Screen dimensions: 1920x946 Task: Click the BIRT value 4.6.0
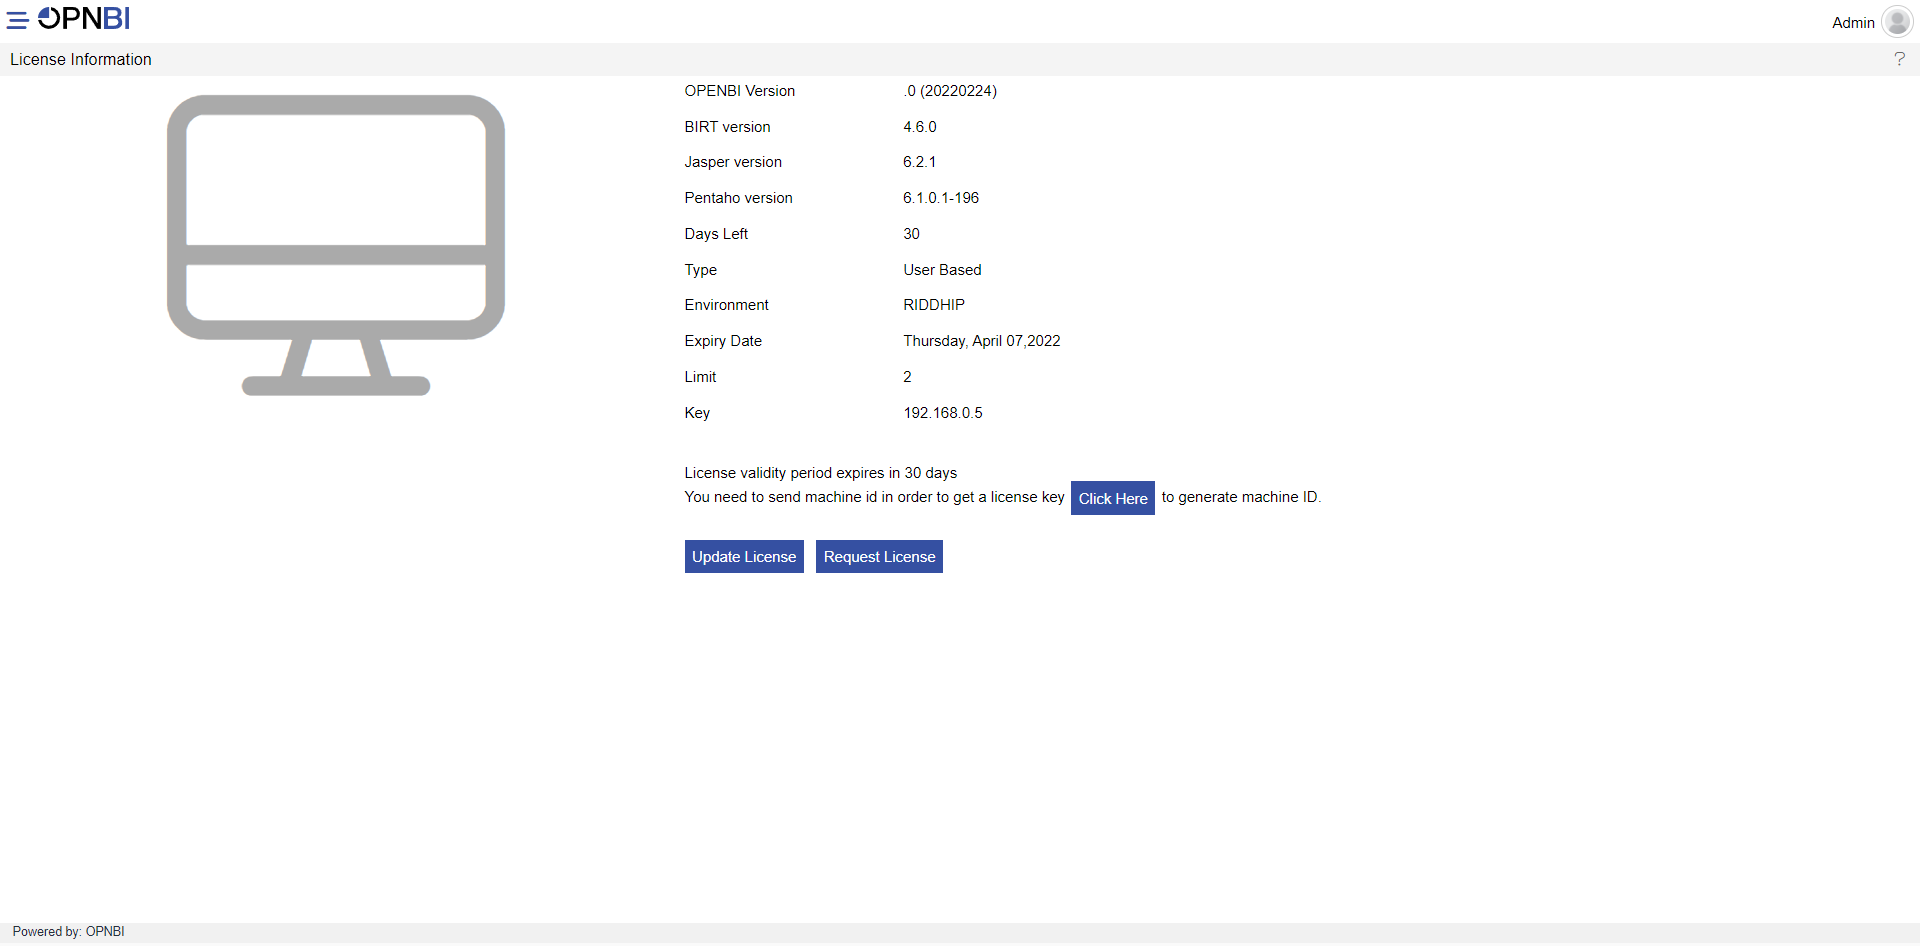point(920,127)
